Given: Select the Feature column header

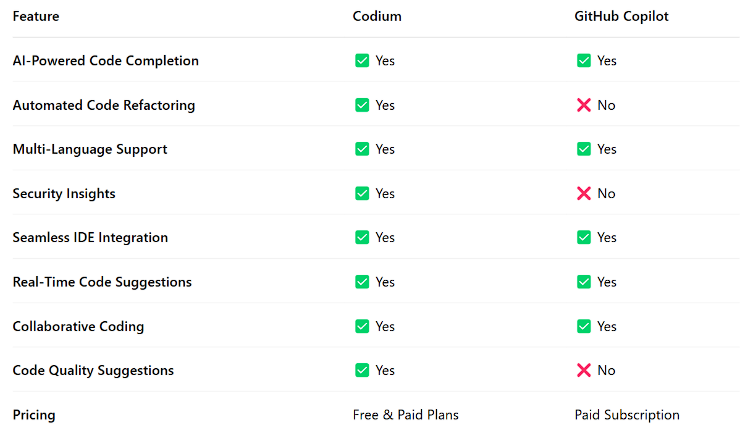Looking at the screenshot, I should point(36,16).
